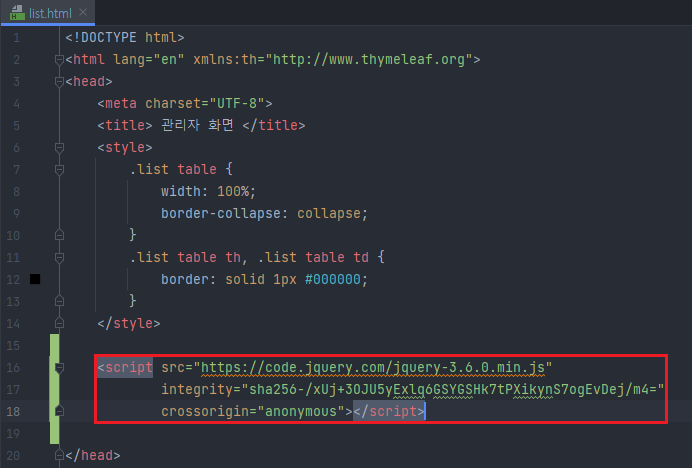Click line number 19 in the gutter
This screenshot has height=468, width=692.
[13, 434]
